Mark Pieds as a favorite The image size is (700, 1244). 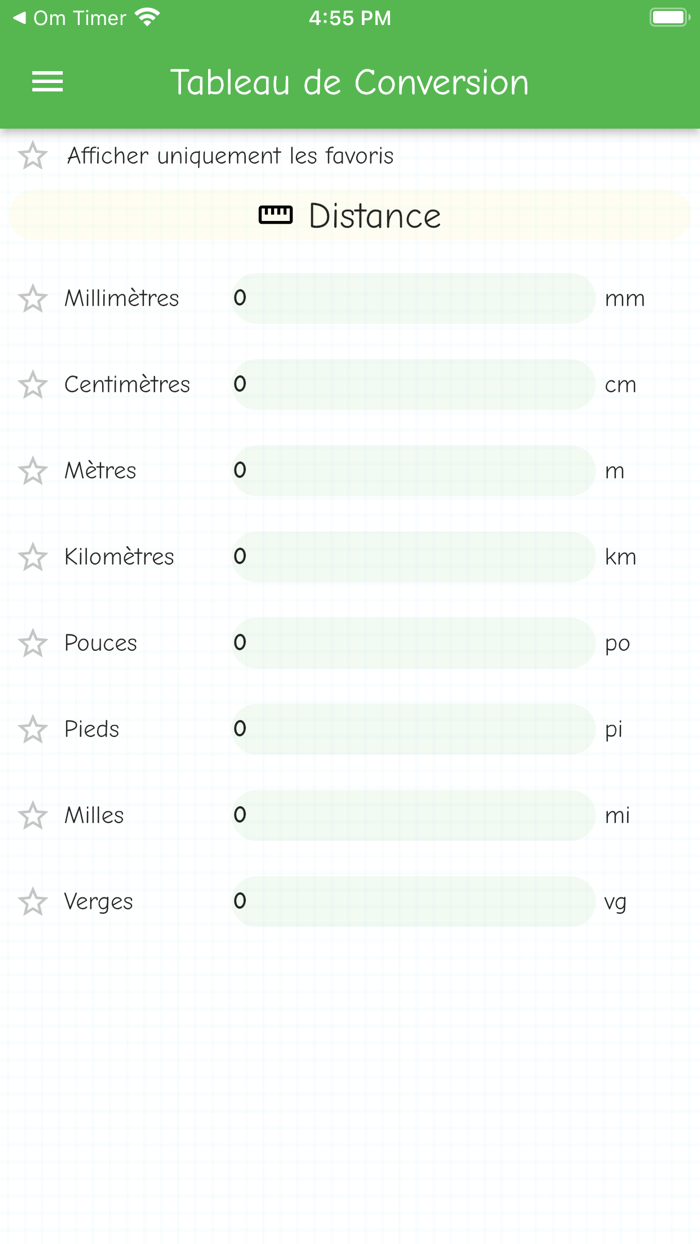point(32,729)
